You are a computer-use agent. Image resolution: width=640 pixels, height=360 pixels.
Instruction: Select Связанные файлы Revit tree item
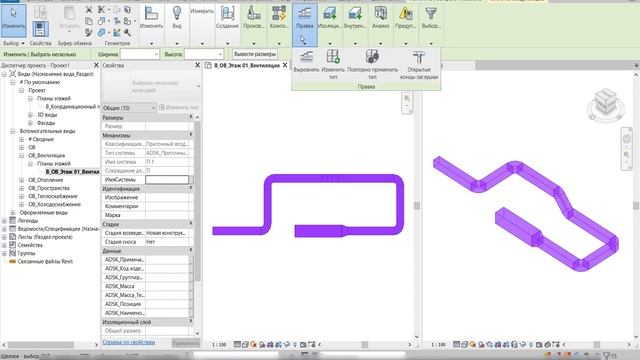(x=45, y=262)
